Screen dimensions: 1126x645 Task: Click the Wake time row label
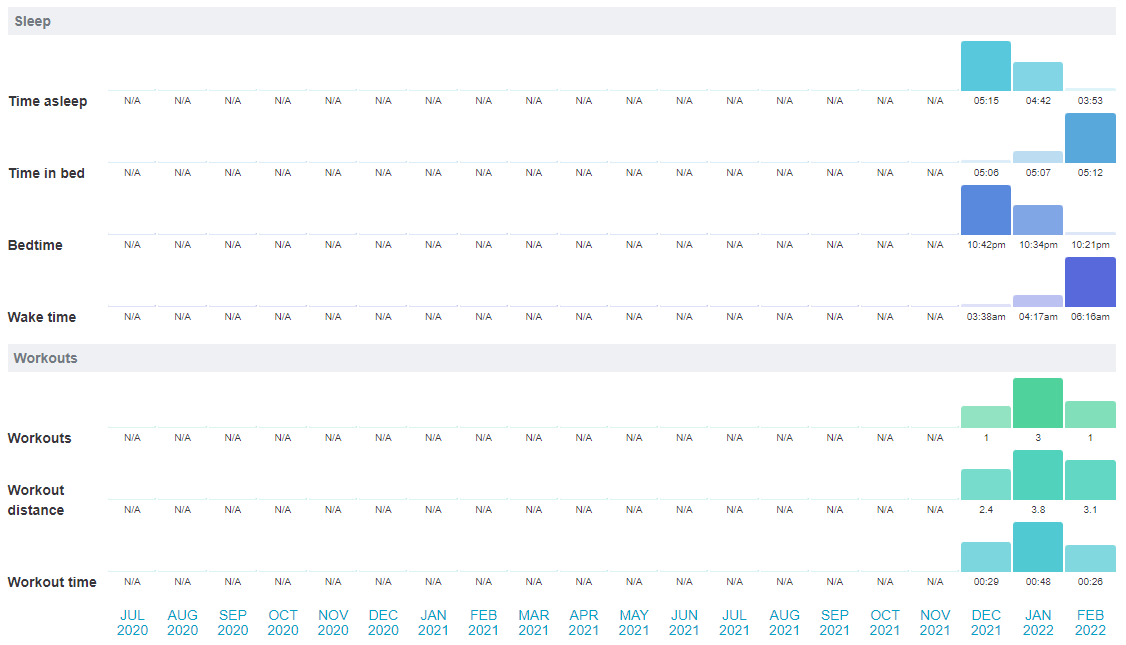[42, 317]
